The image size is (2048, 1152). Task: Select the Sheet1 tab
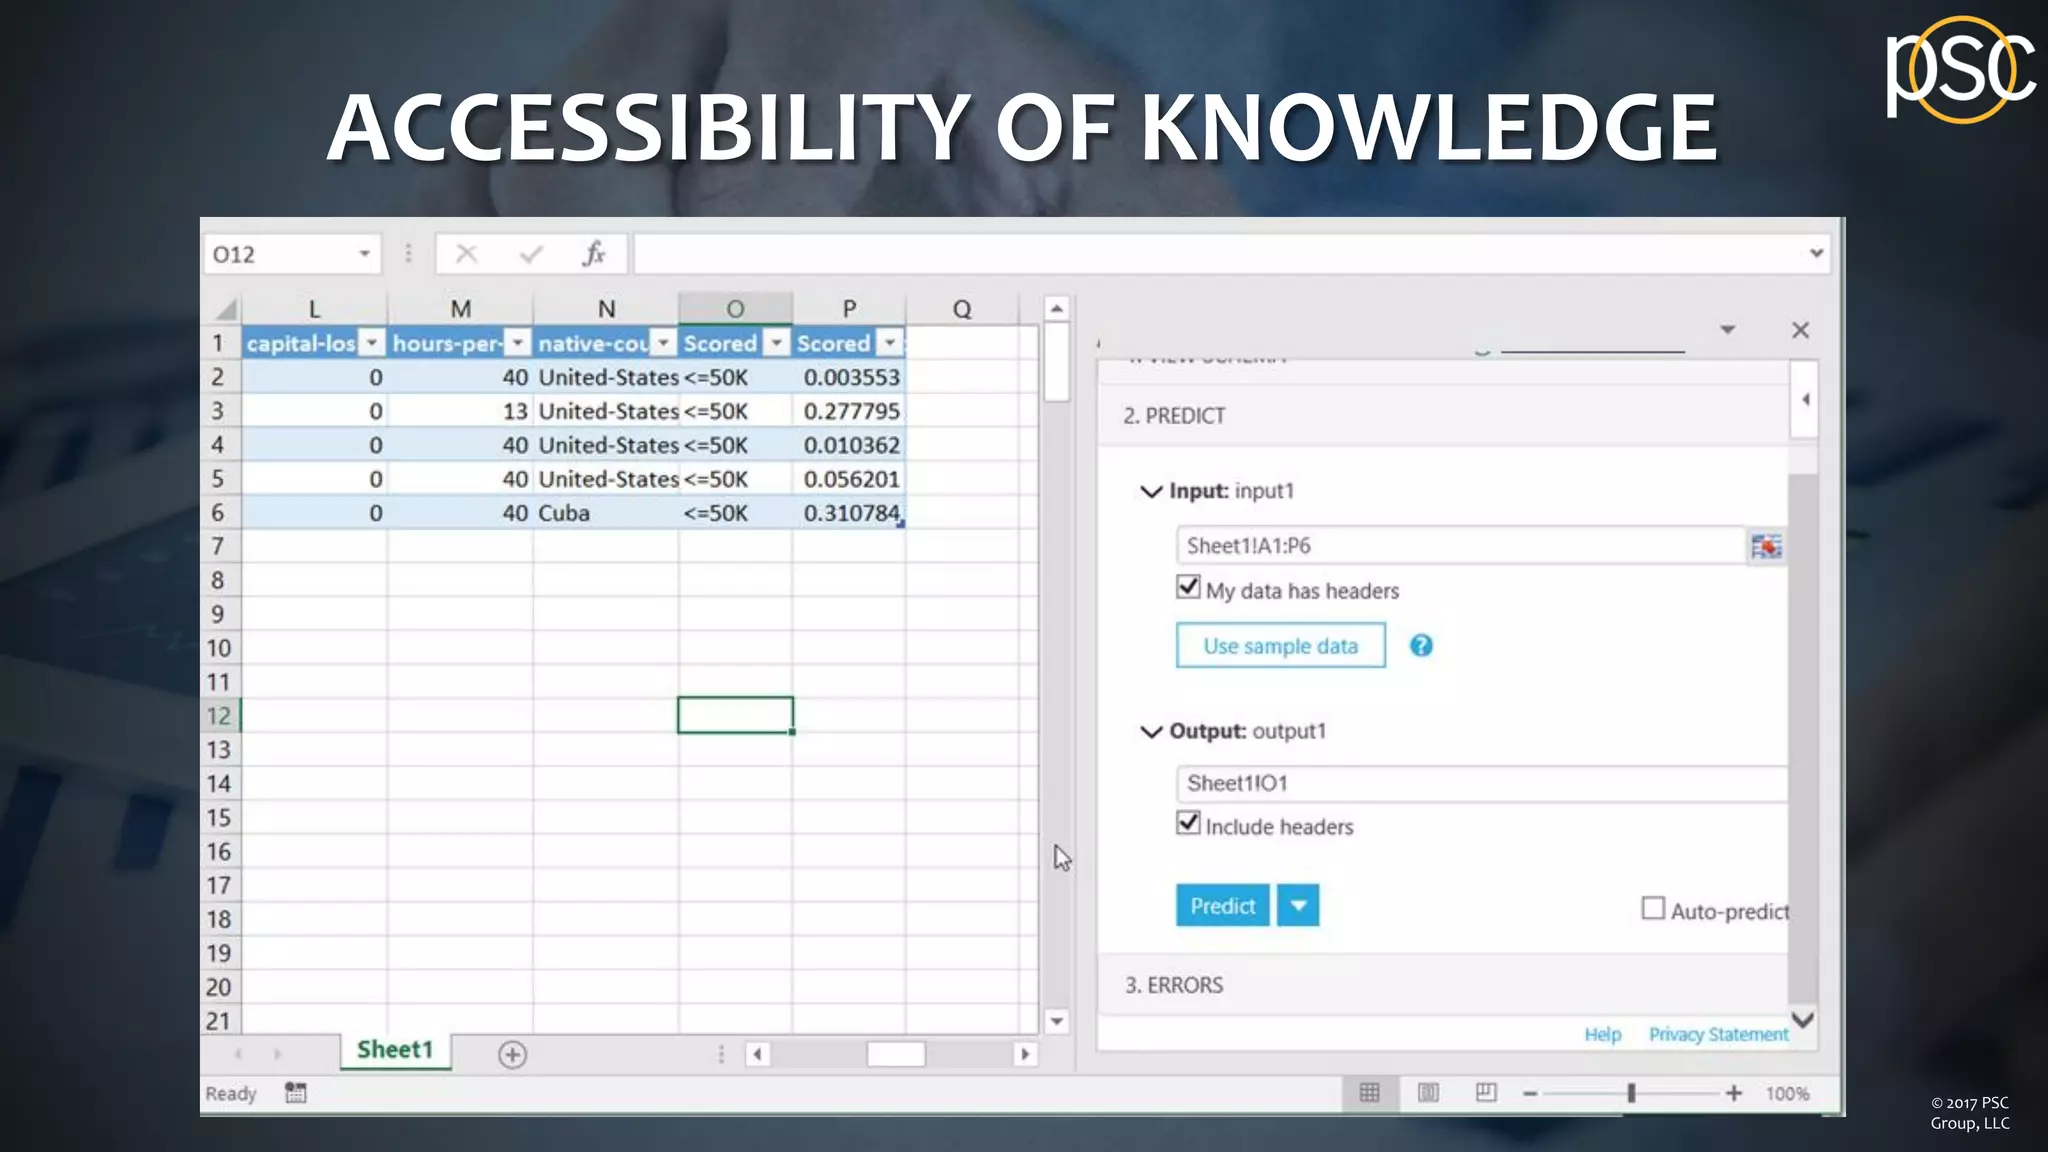click(x=395, y=1050)
